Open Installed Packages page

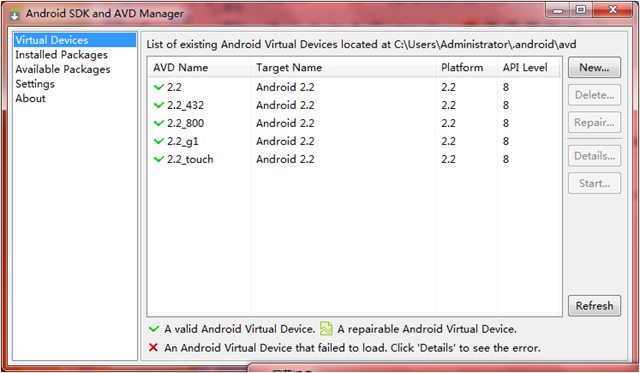(x=62, y=55)
